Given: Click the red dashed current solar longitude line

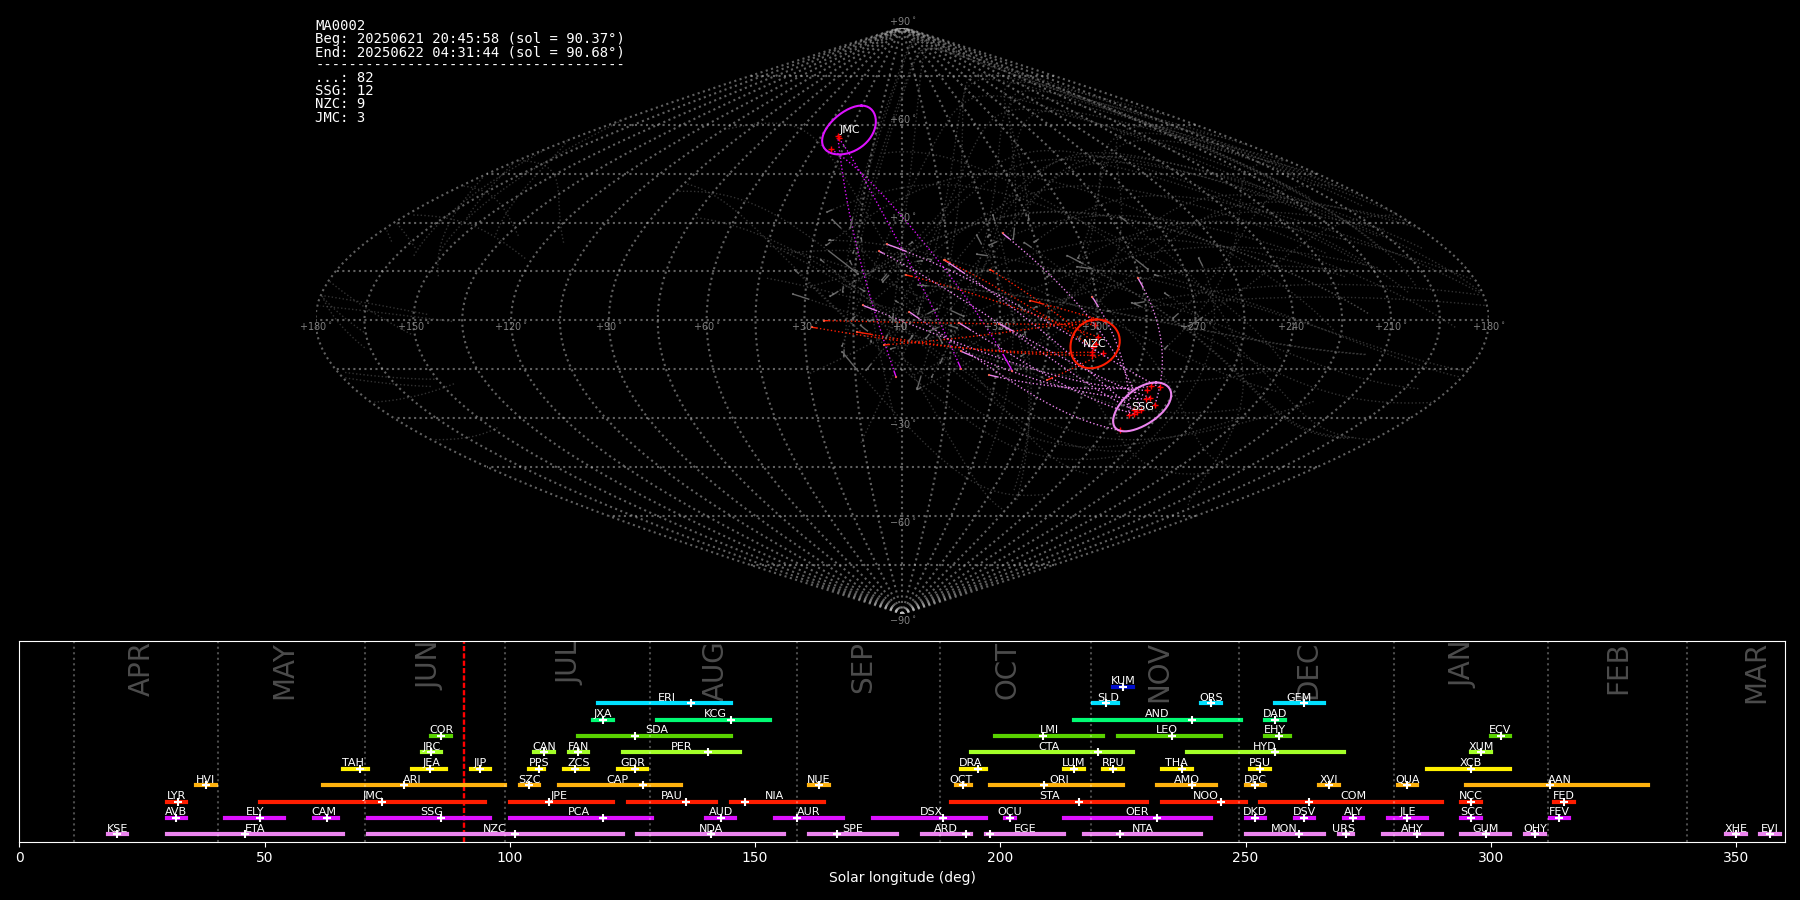Looking at the screenshot, I should (464, 741).
